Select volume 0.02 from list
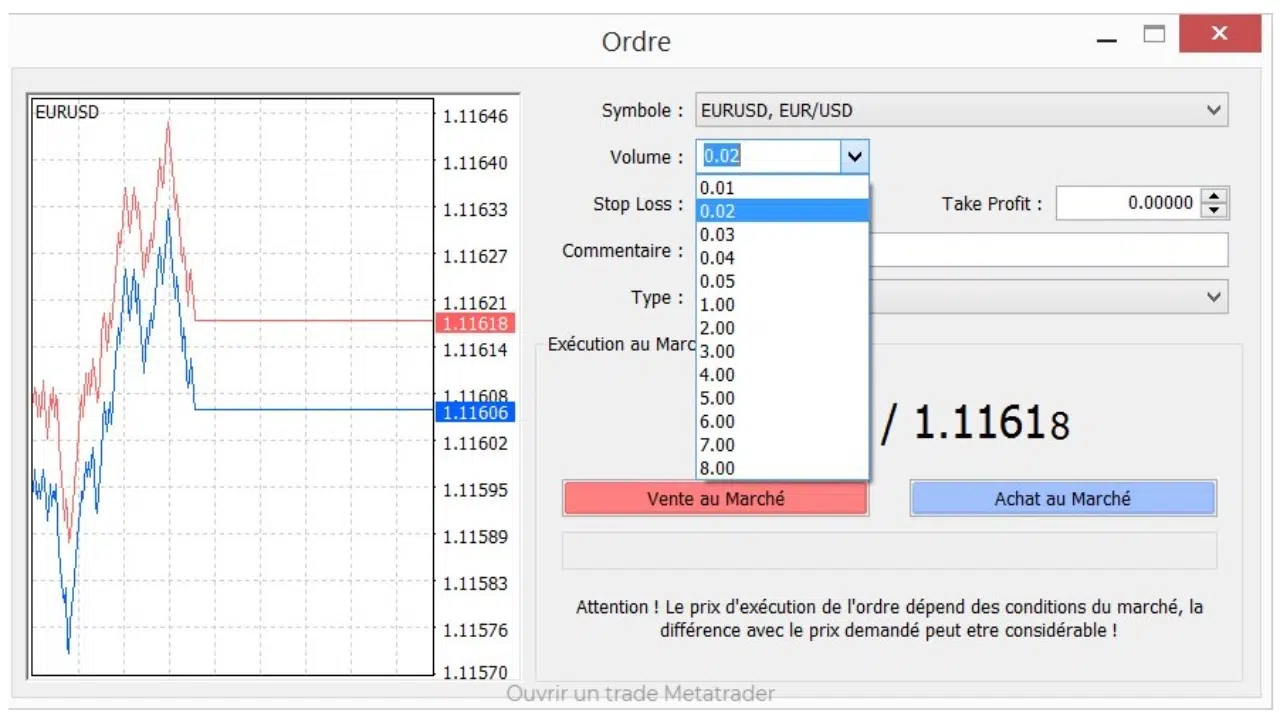This screenshot has height=720, width=1280. pyautogui.click(x=782, y=211)
